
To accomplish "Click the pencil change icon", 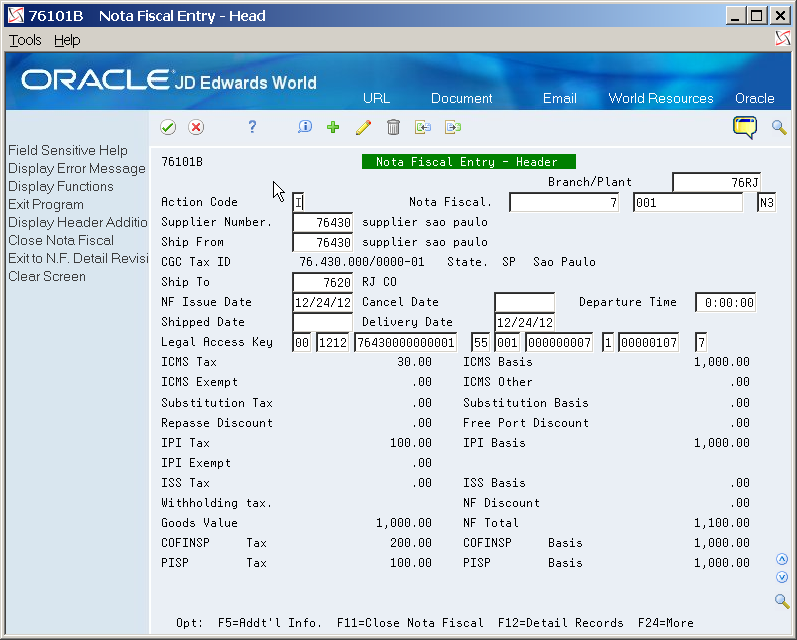I will coord(363,127).
